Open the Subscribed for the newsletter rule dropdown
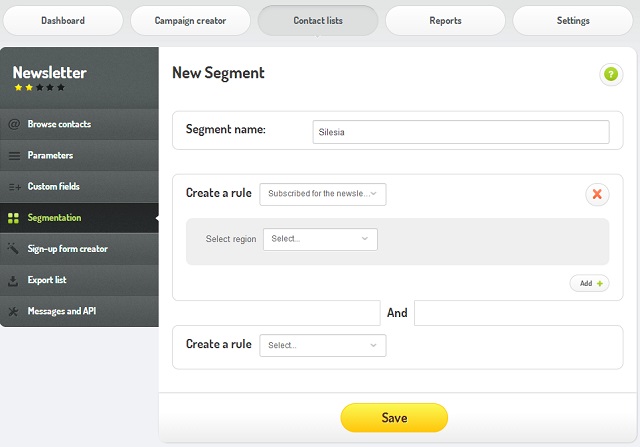Screen dimensions: 640x447 click(x=323, y=194)
